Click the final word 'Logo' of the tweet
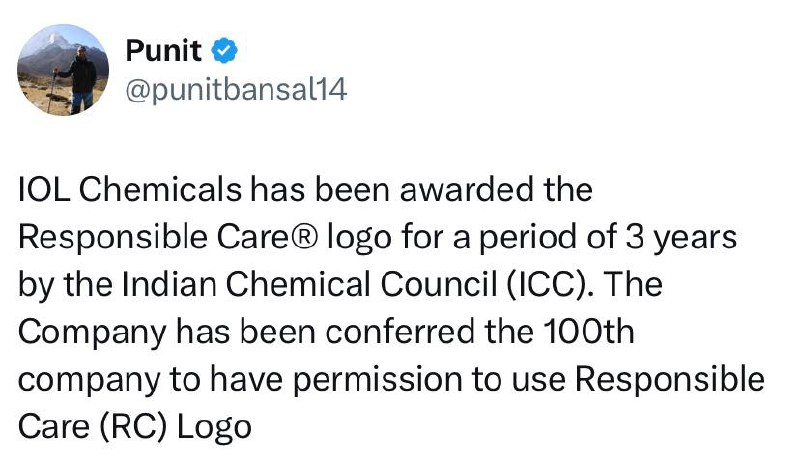The image size is (800, 464). (214, 429)
